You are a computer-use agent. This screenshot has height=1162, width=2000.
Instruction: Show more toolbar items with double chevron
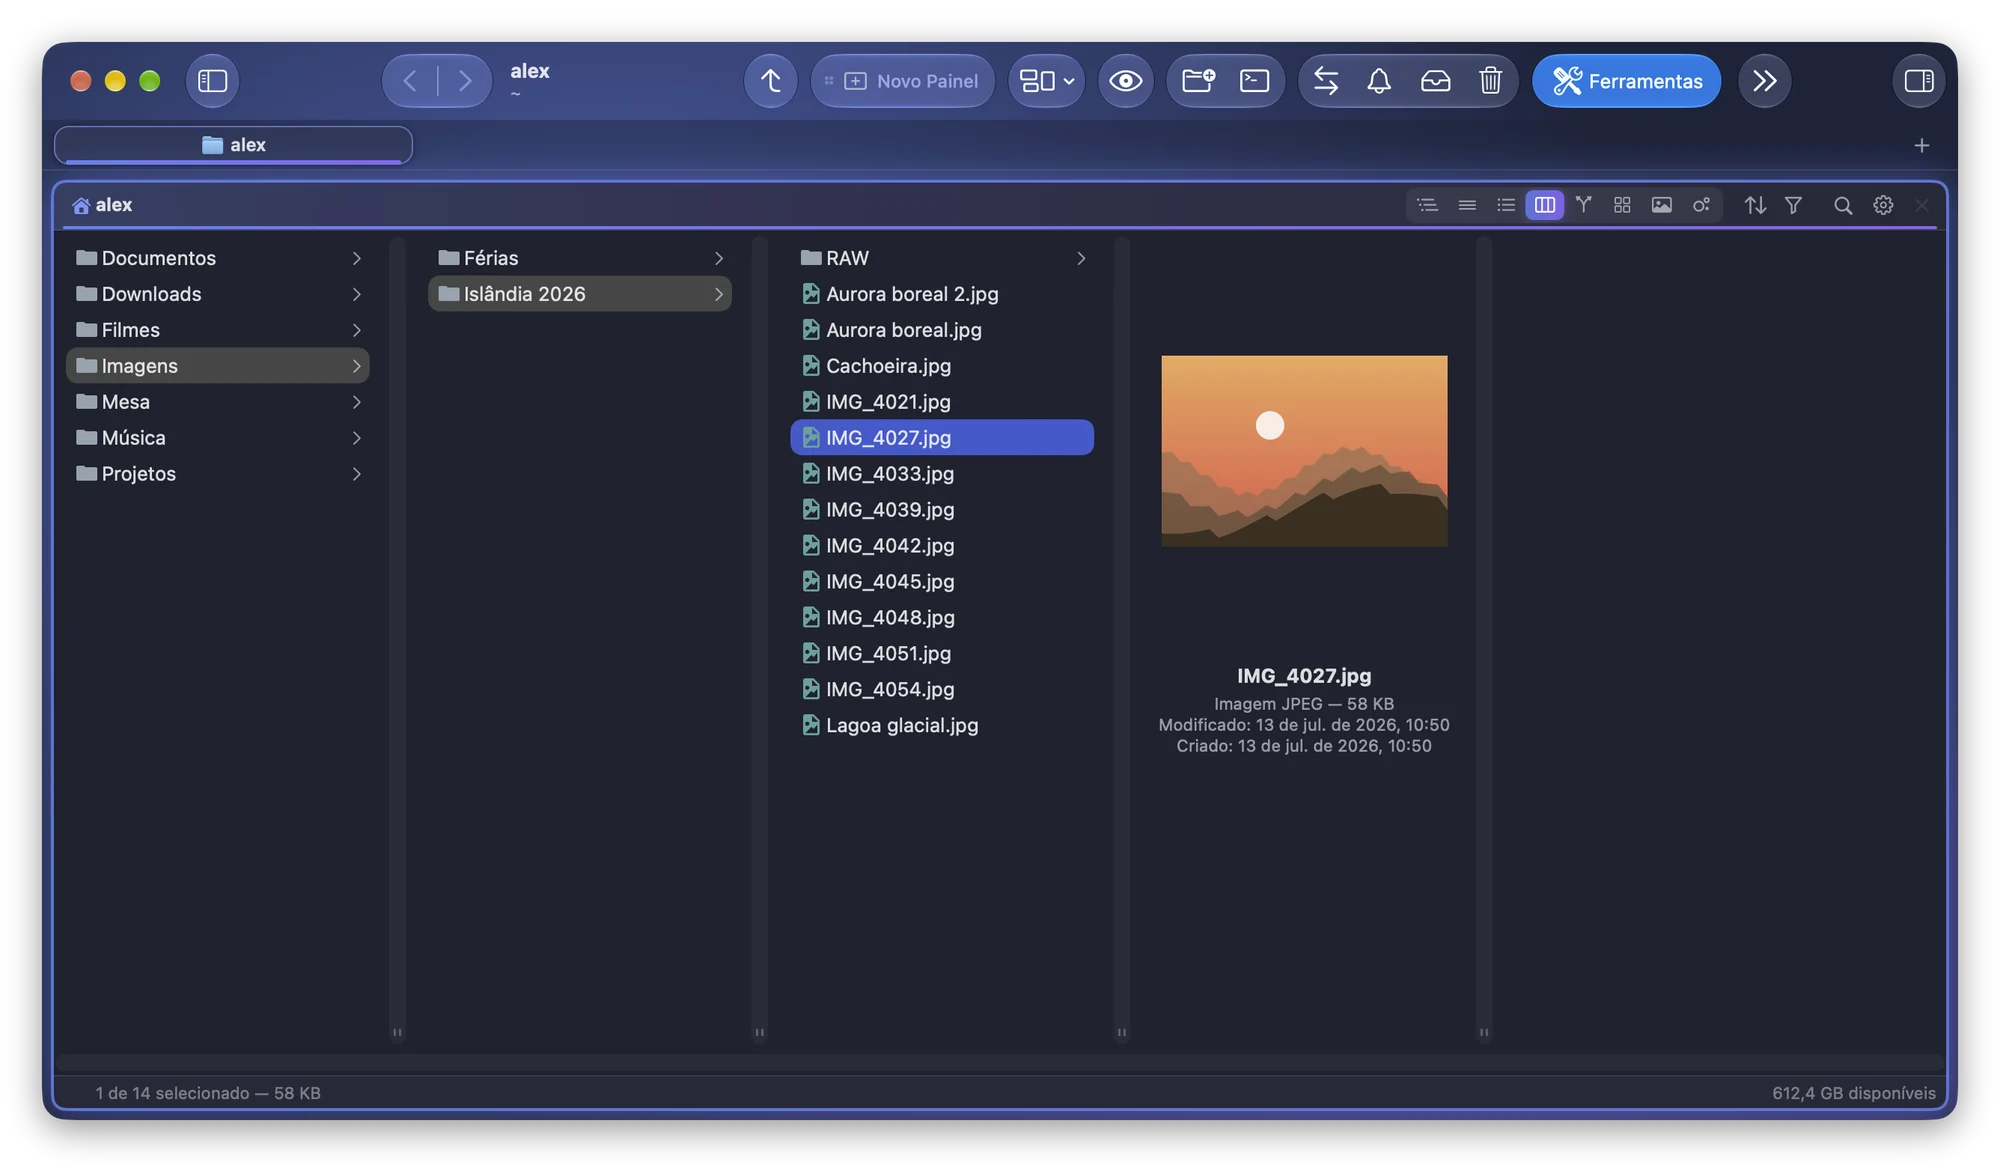1764,81
